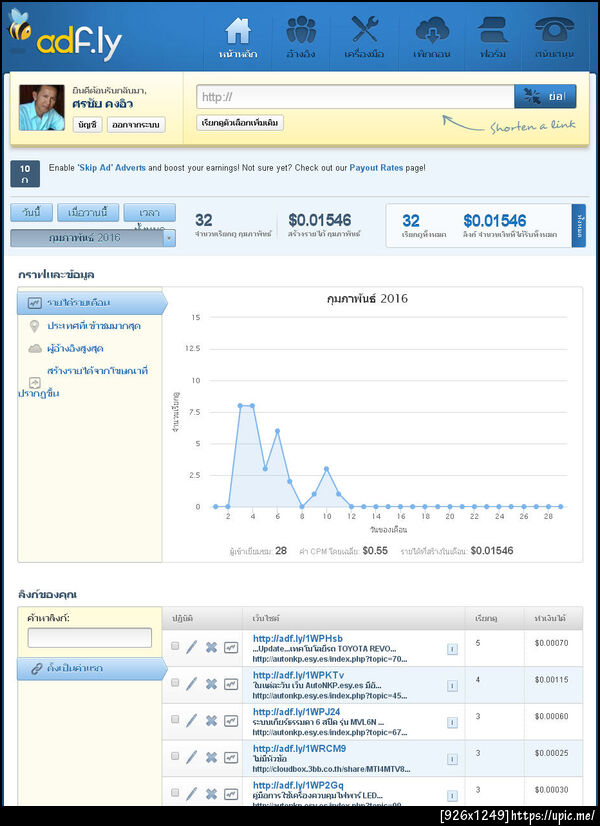Tick checkbox for 1WP2Gq link row
The height and width of the screenshot is (826, 600).
pyautogui.click(x=175, y=792)
